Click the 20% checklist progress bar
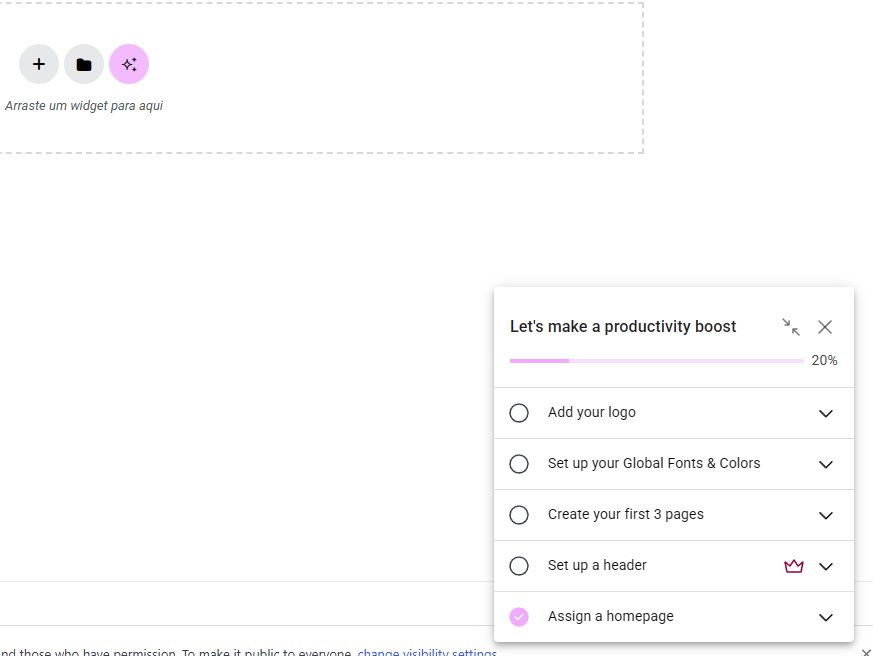Viewport: 873px width, 656px height. click(656, 360)
